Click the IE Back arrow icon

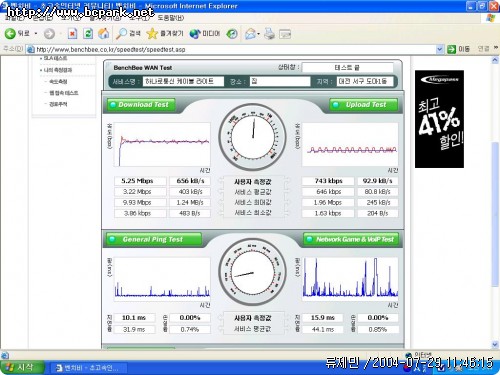[x=10, y=33]
